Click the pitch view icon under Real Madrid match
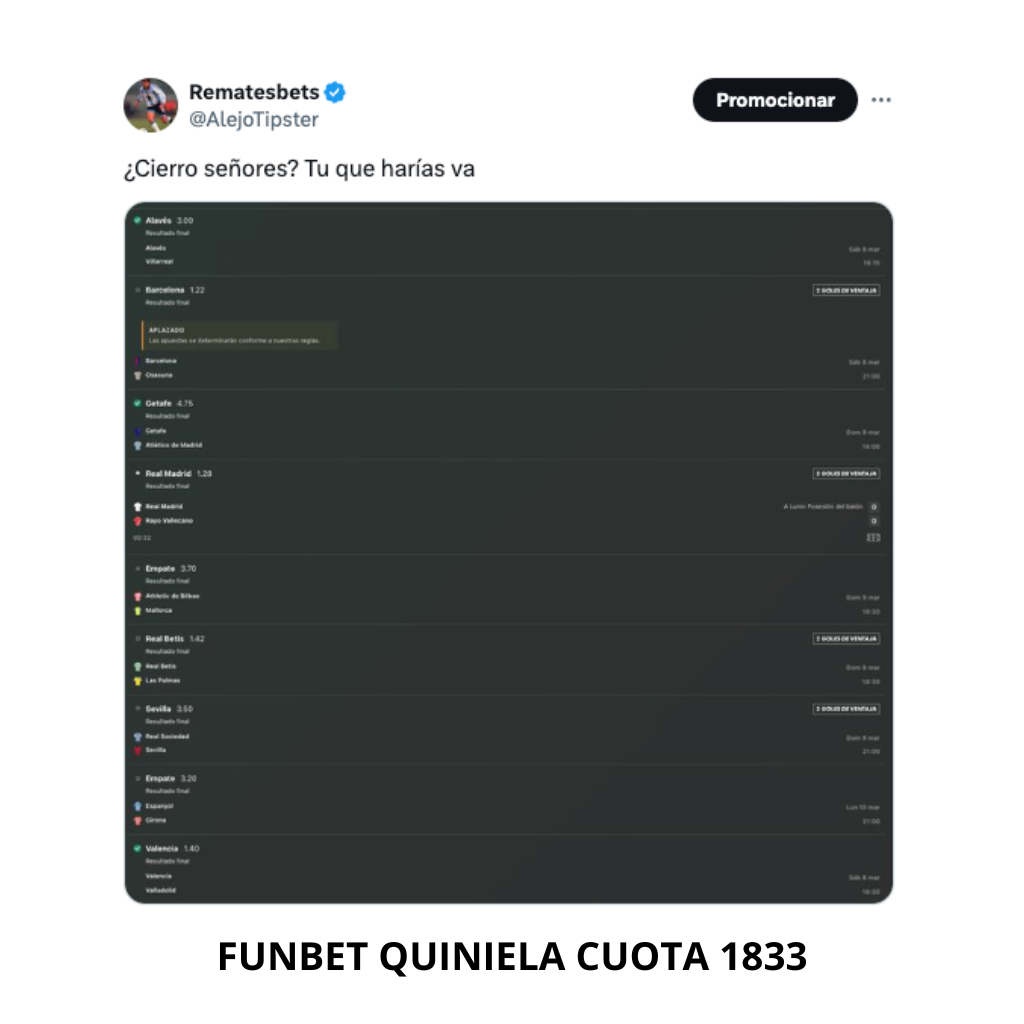 (x=873, y=538)
